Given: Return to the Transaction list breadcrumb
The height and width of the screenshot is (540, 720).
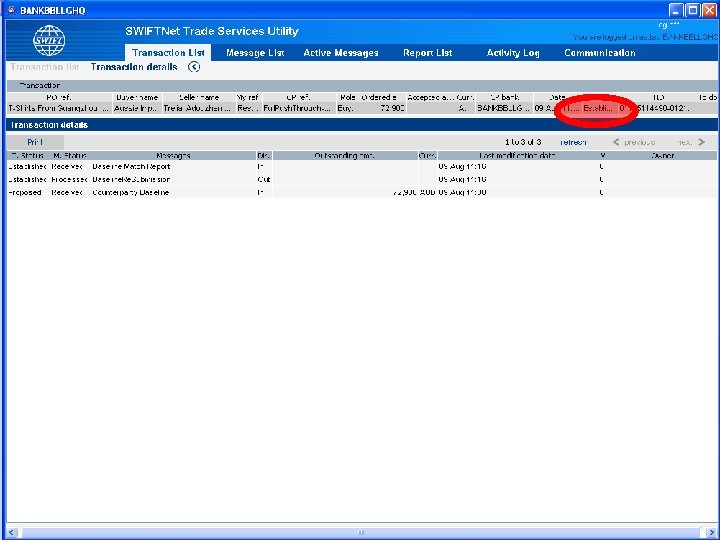Looking at the screenshot, I should click(x=45, y=67).
